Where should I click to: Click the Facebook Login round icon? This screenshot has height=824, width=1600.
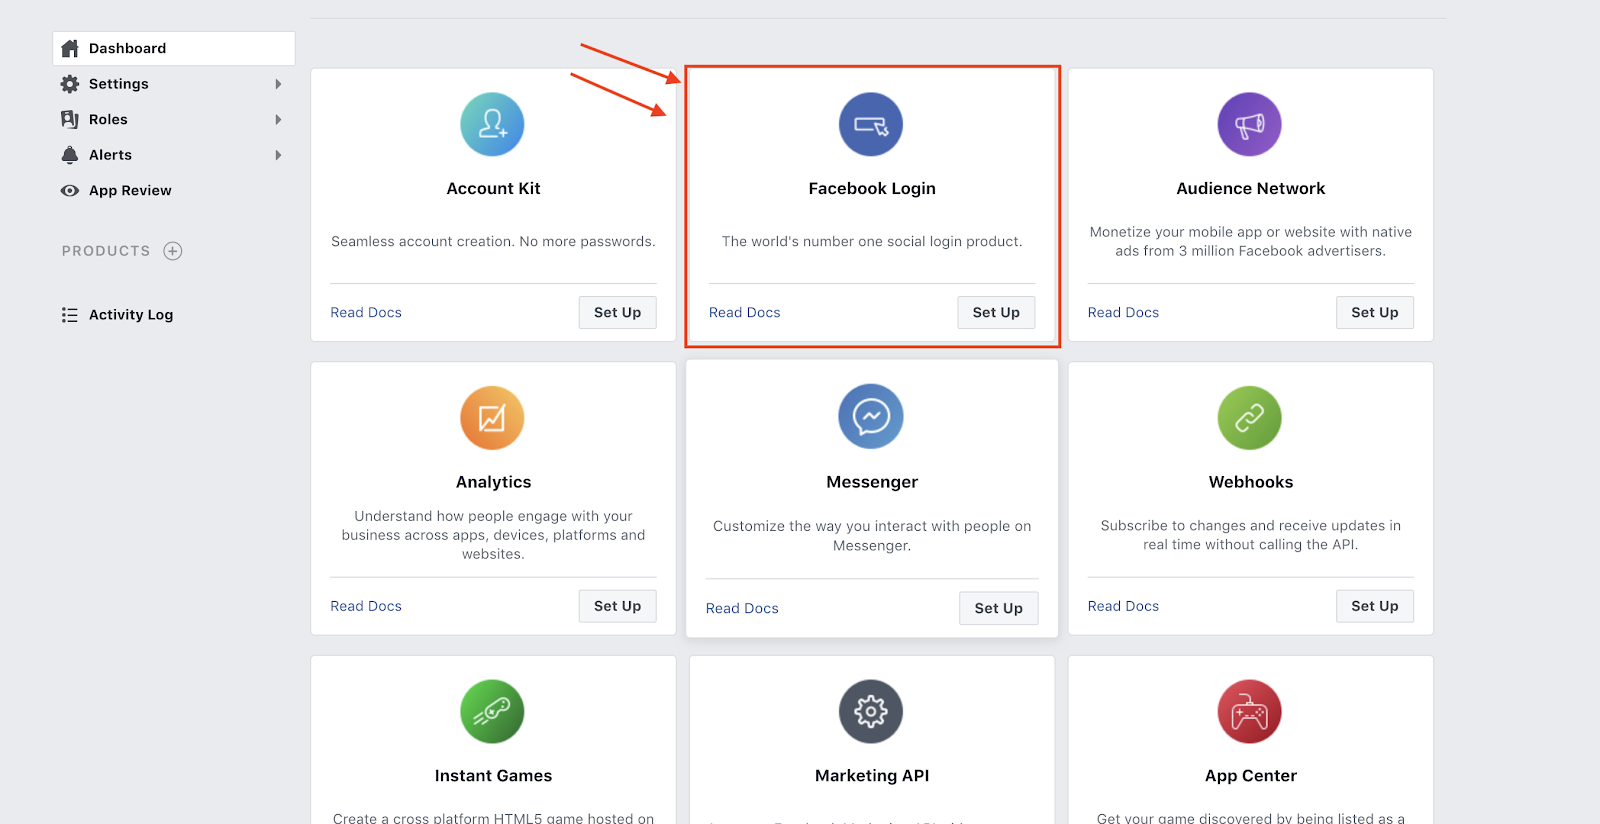coord(871,124)
